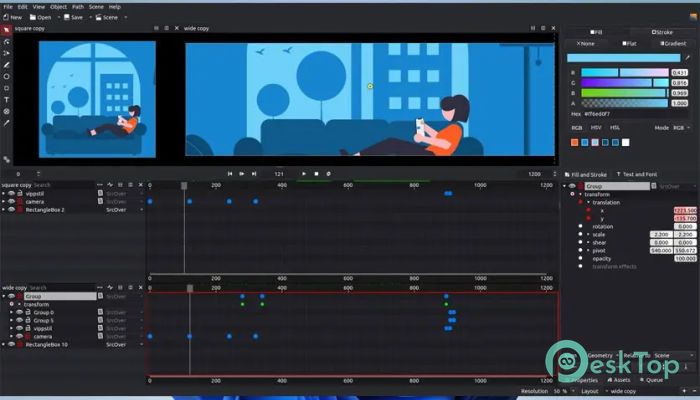
Task: Open the Edit menu
Action: 22,7
